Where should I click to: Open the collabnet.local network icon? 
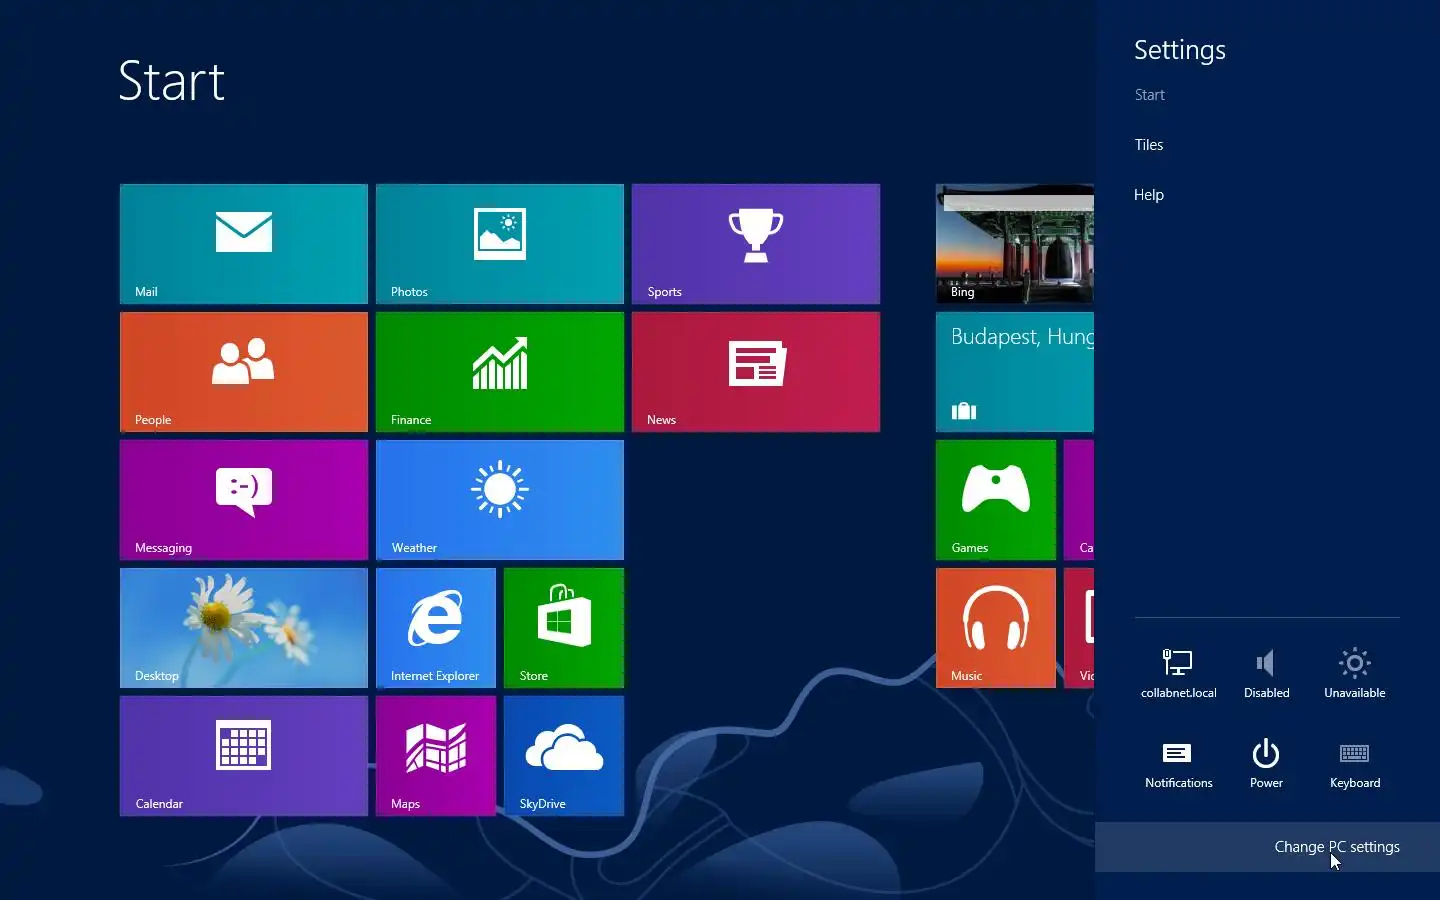pyautogui.click(x=1178, y=673)
